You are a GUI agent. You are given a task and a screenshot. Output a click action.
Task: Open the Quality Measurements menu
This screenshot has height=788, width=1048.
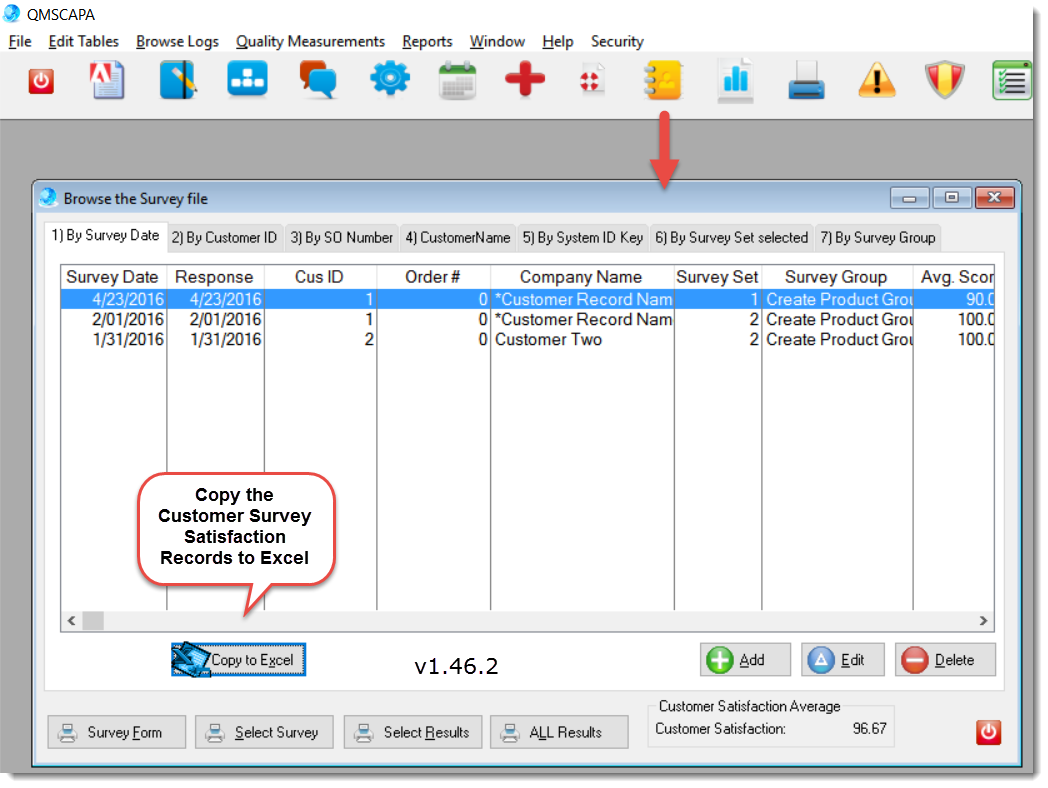310,42
